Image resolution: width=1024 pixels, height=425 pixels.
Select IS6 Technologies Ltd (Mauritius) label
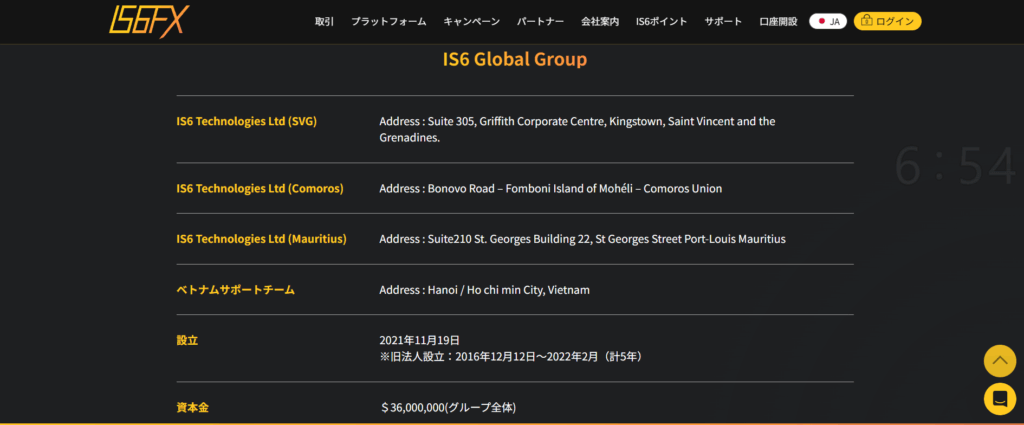pos(261,239)
